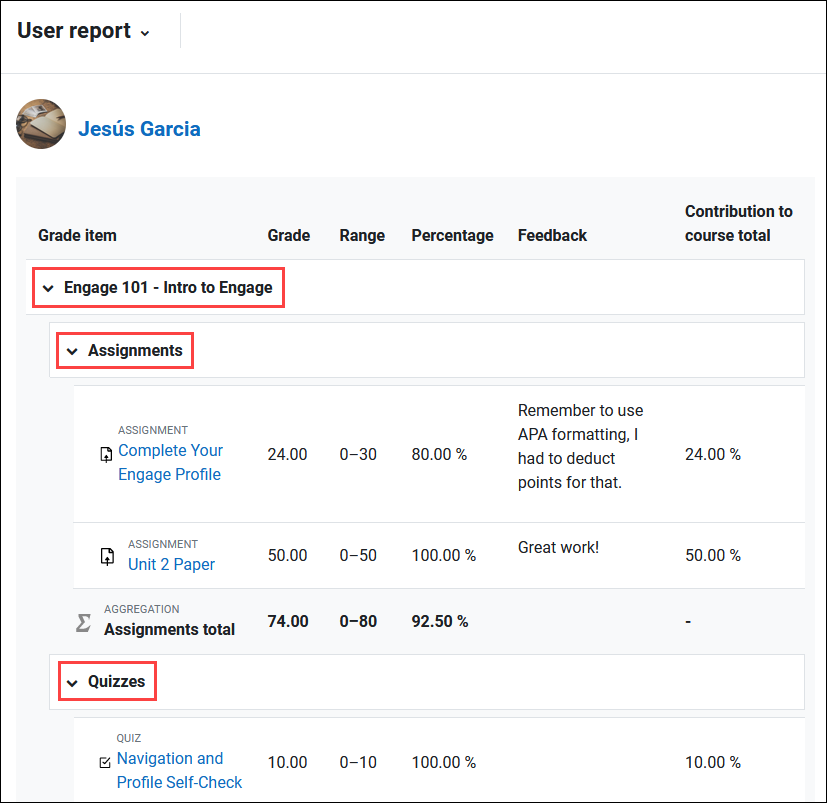This screenshot has height=803, width=827.
Task: Click the assignment icon next to Unit 2 Paper
Action: tap(106, 556)
